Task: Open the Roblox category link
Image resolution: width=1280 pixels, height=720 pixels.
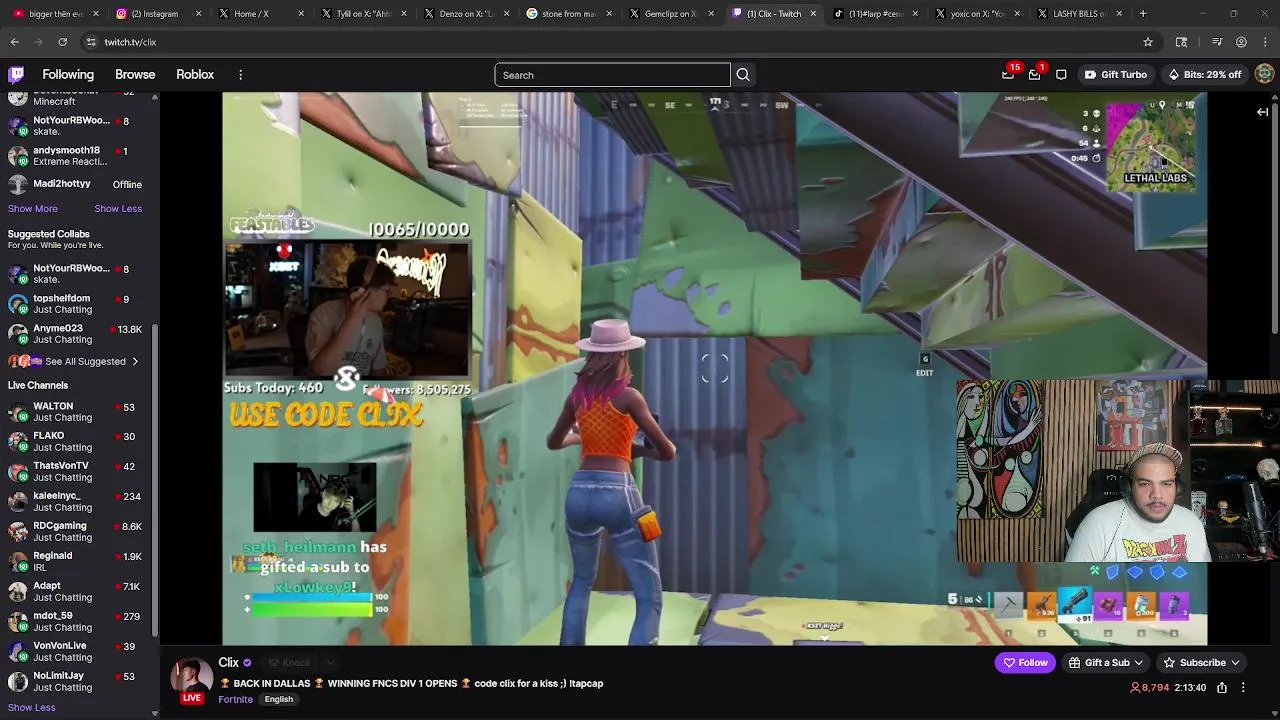Action: coord(195,75)
